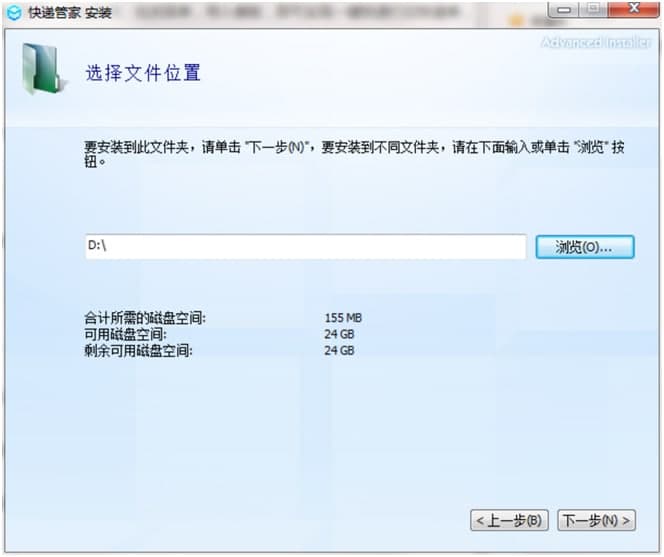
Task: Go to next step with 下一步(N)
Action: tap(596, 520)
